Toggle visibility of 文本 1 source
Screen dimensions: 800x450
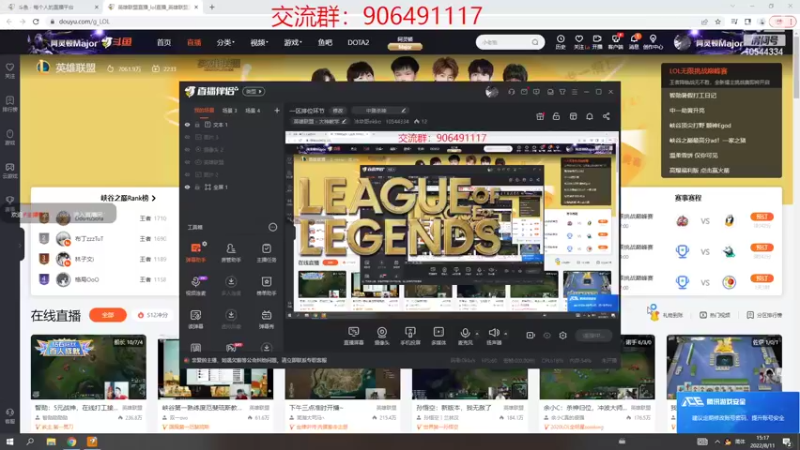click(187, 124)
